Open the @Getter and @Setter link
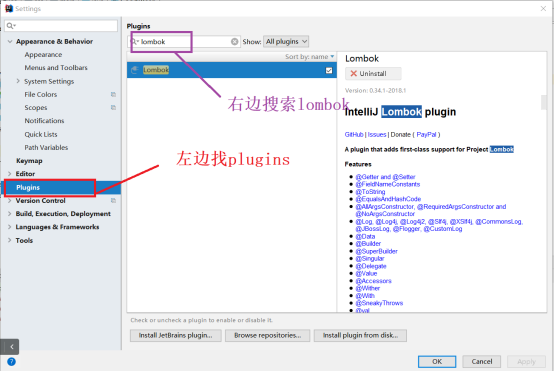Screen dimensions: 554x372 click(x=385, y=177)
